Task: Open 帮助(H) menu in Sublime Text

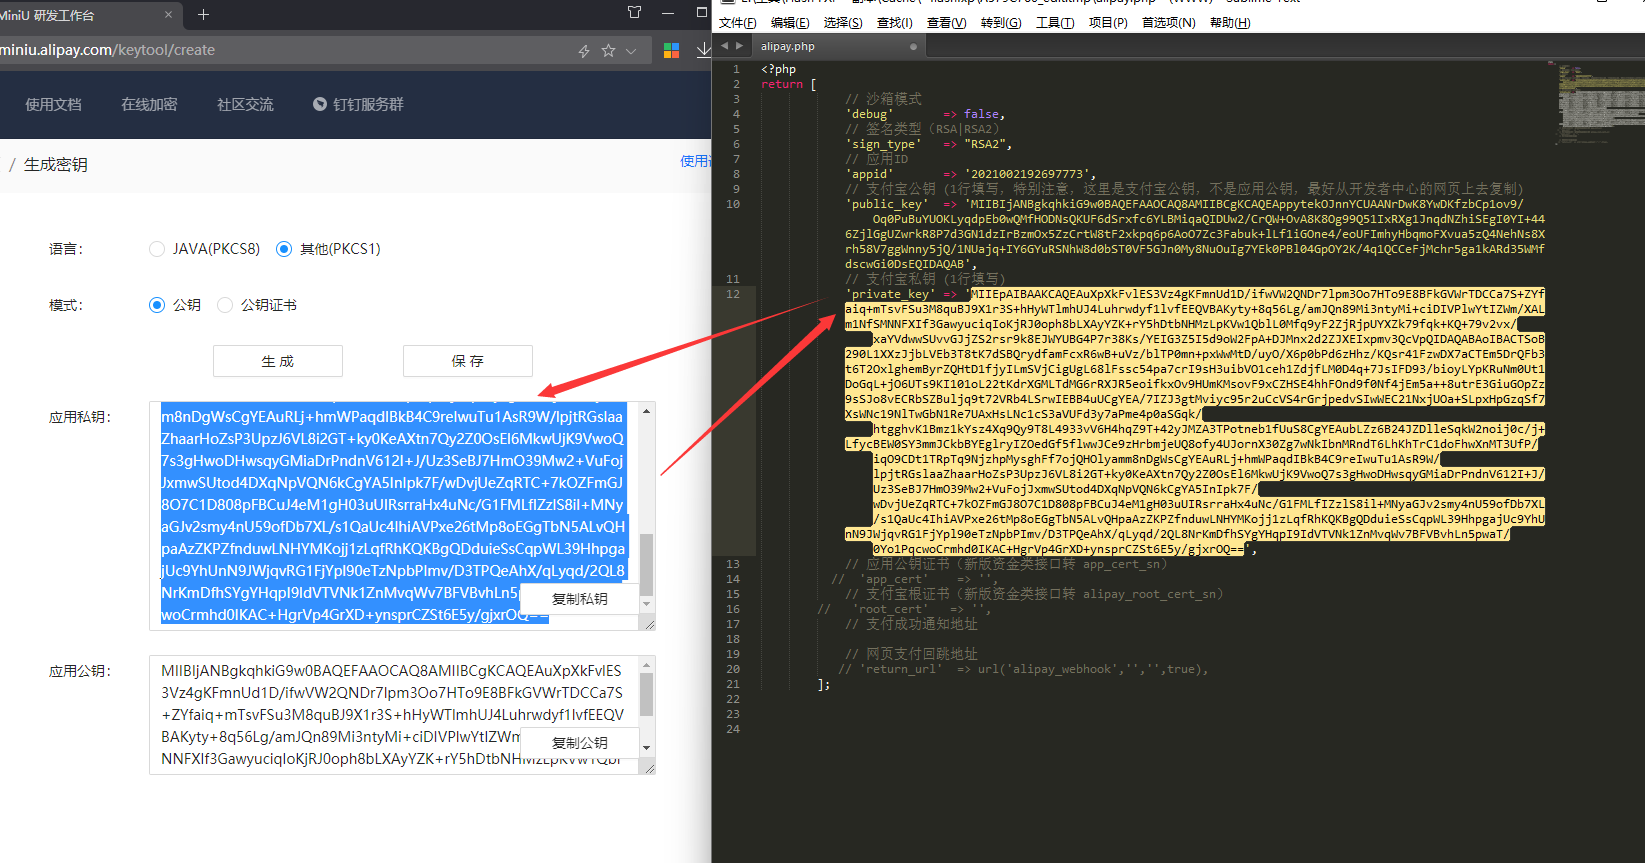Action: click(x=1230, y=23)
